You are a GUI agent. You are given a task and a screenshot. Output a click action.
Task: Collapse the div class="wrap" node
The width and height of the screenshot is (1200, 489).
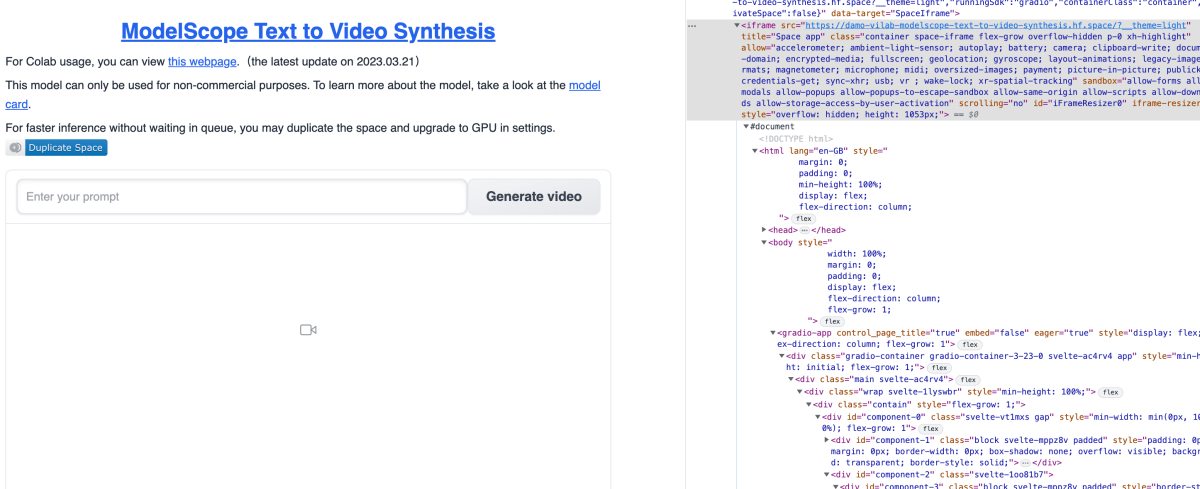click(800, 391)
